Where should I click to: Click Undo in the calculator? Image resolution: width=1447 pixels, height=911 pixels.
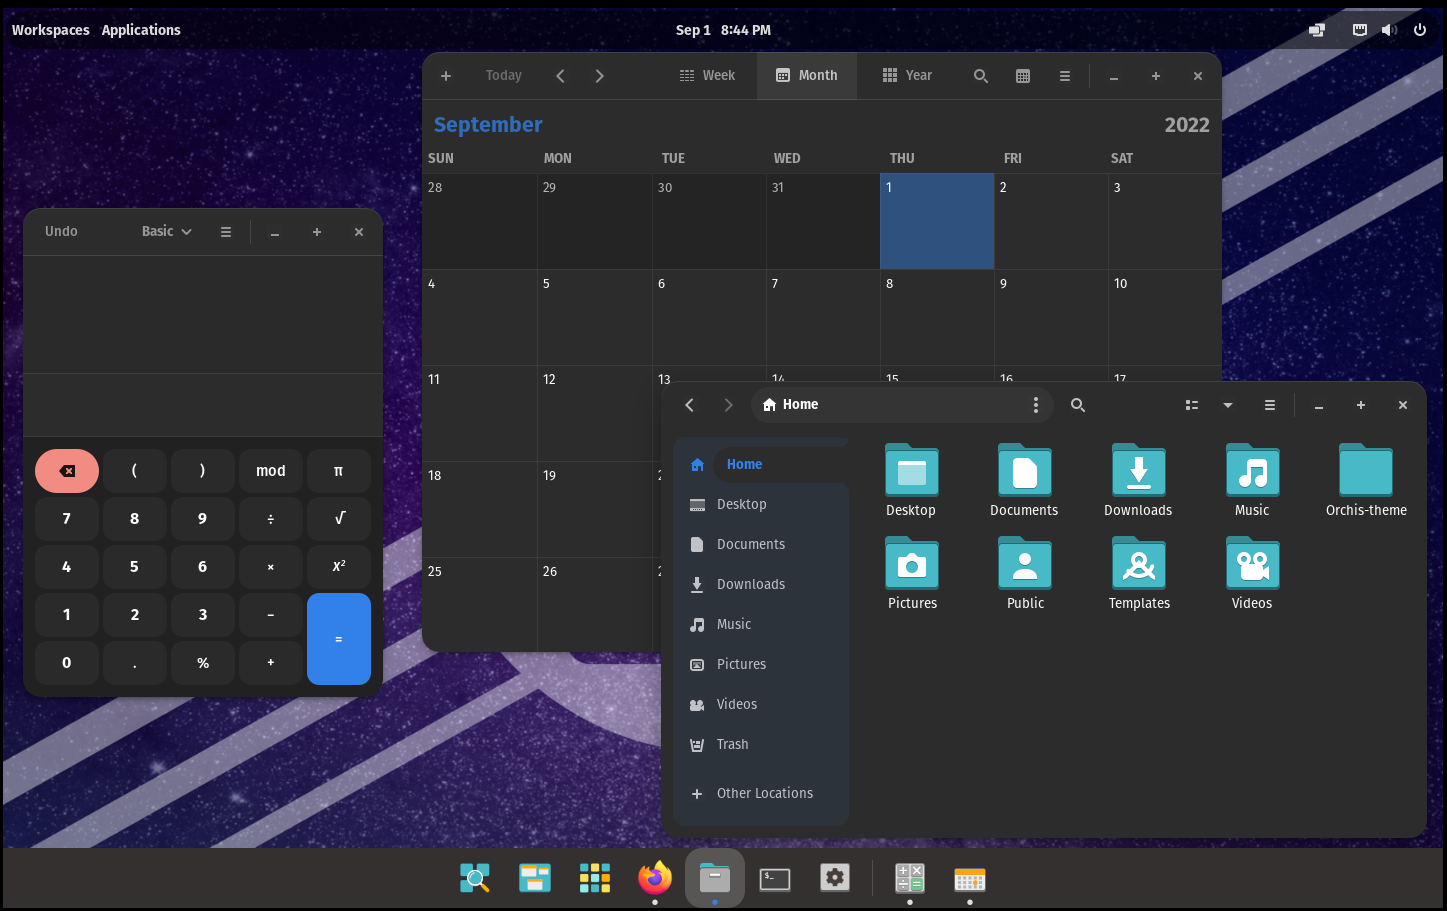61,231
